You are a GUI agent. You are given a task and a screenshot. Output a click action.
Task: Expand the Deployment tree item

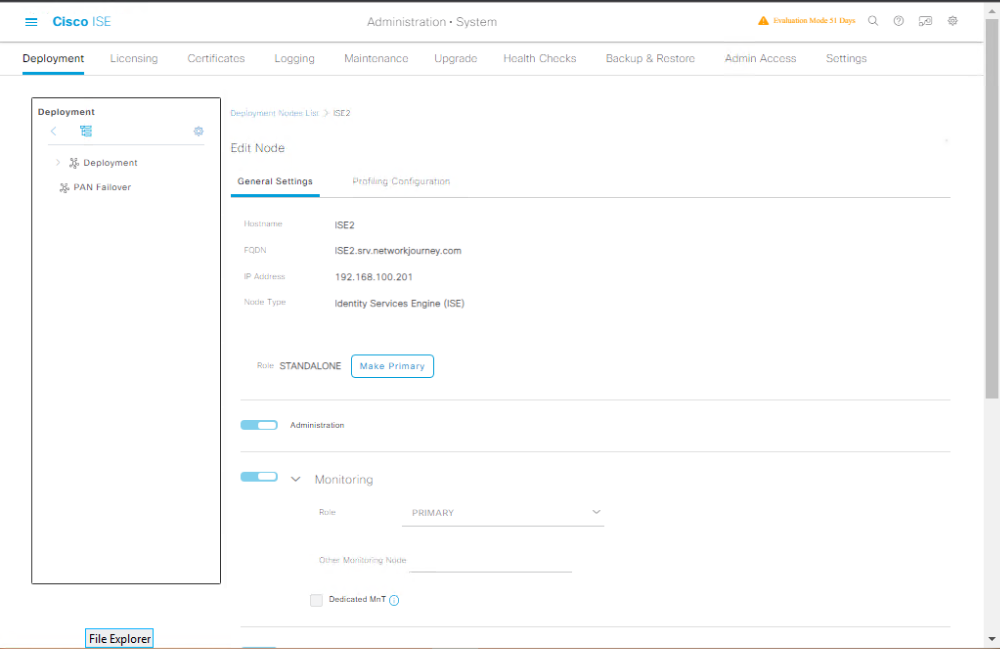[58, 163]
